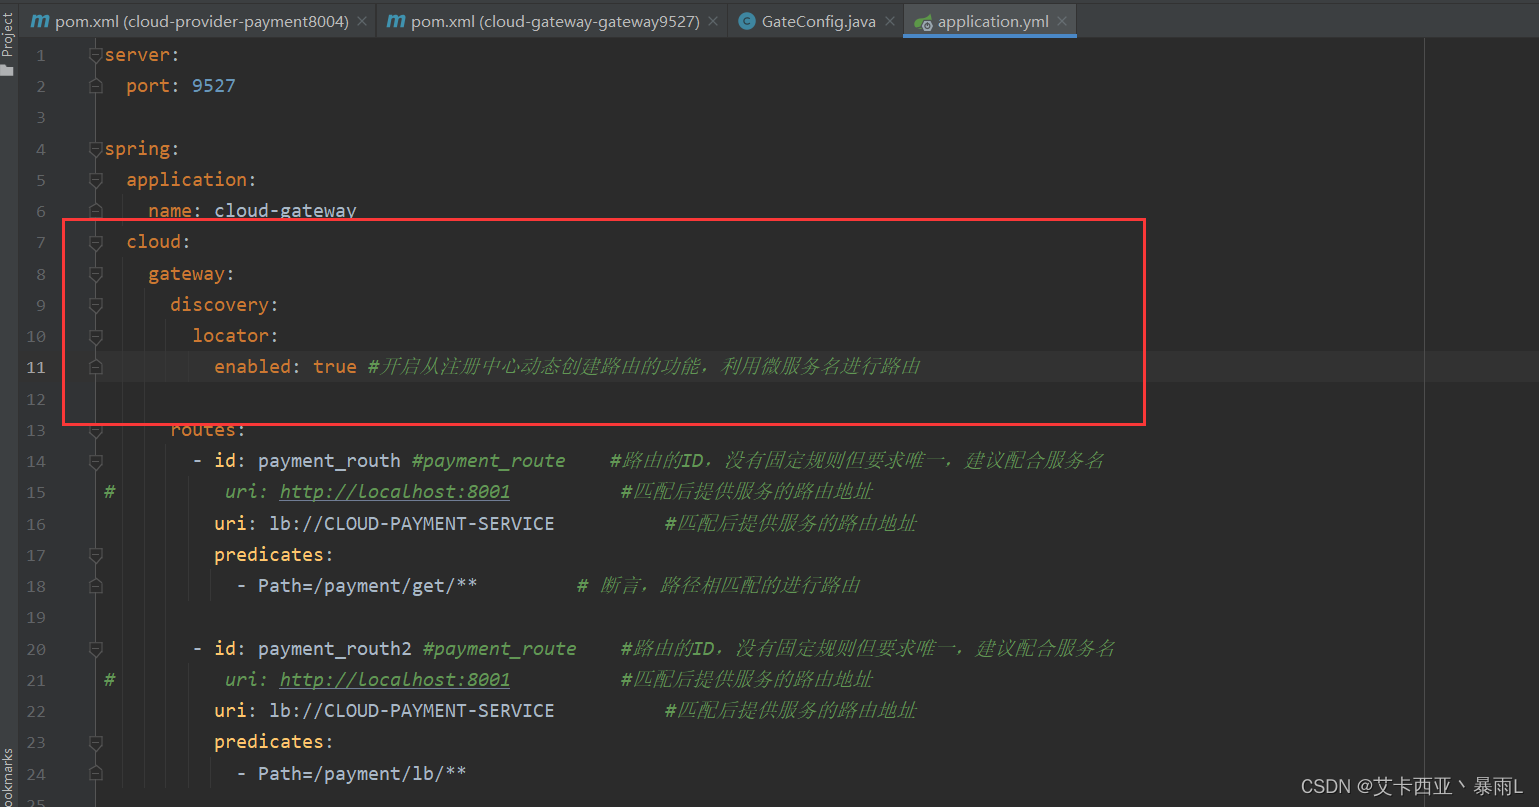This screenshot has height=807, width=1539.
Task: Click the fold end marker on line 24
Action: pos(96,774)
